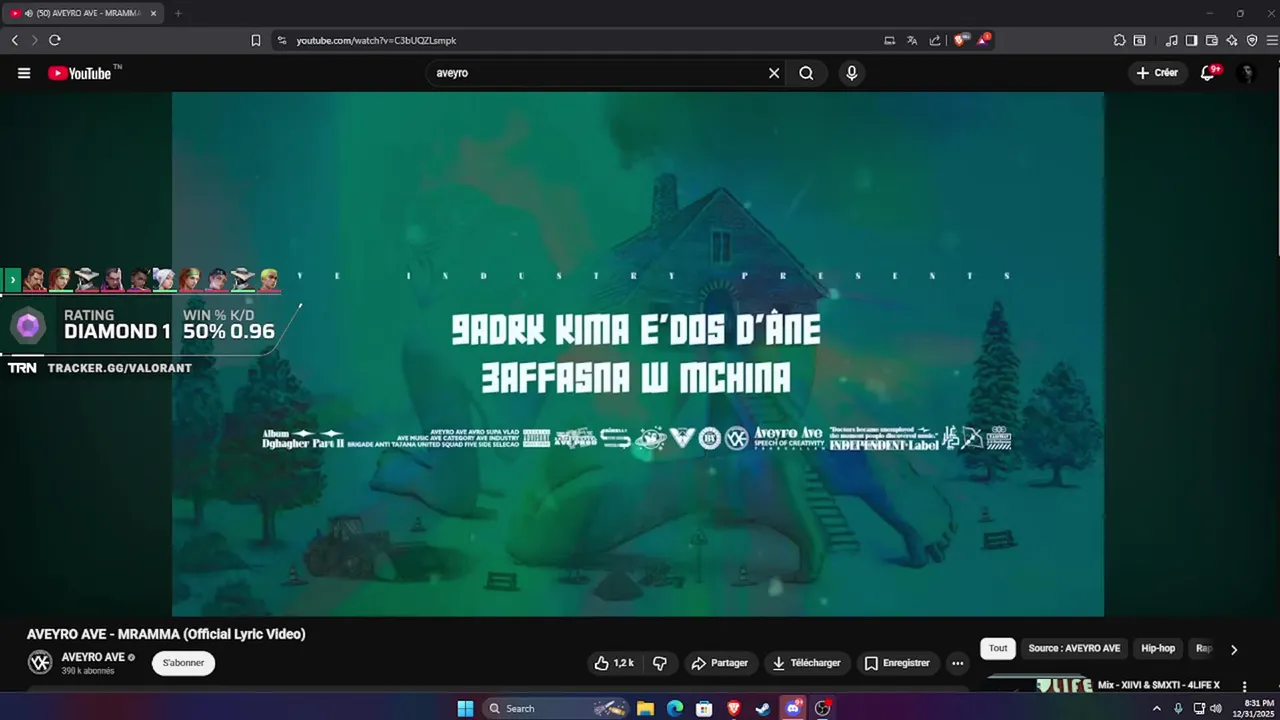Share the page from address bar
Image resolution: width=1280 pixels, height=720 pixels.
tap(935, 40)
